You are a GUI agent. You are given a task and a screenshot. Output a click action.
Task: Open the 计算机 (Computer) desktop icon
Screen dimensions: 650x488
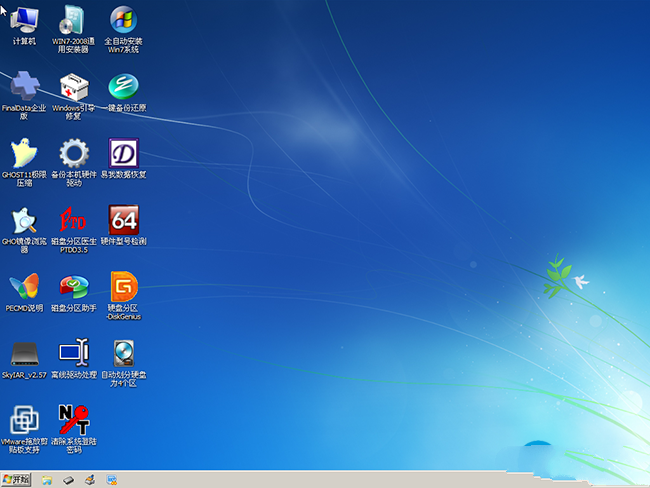pyautogui.click(x=24, y=21)
